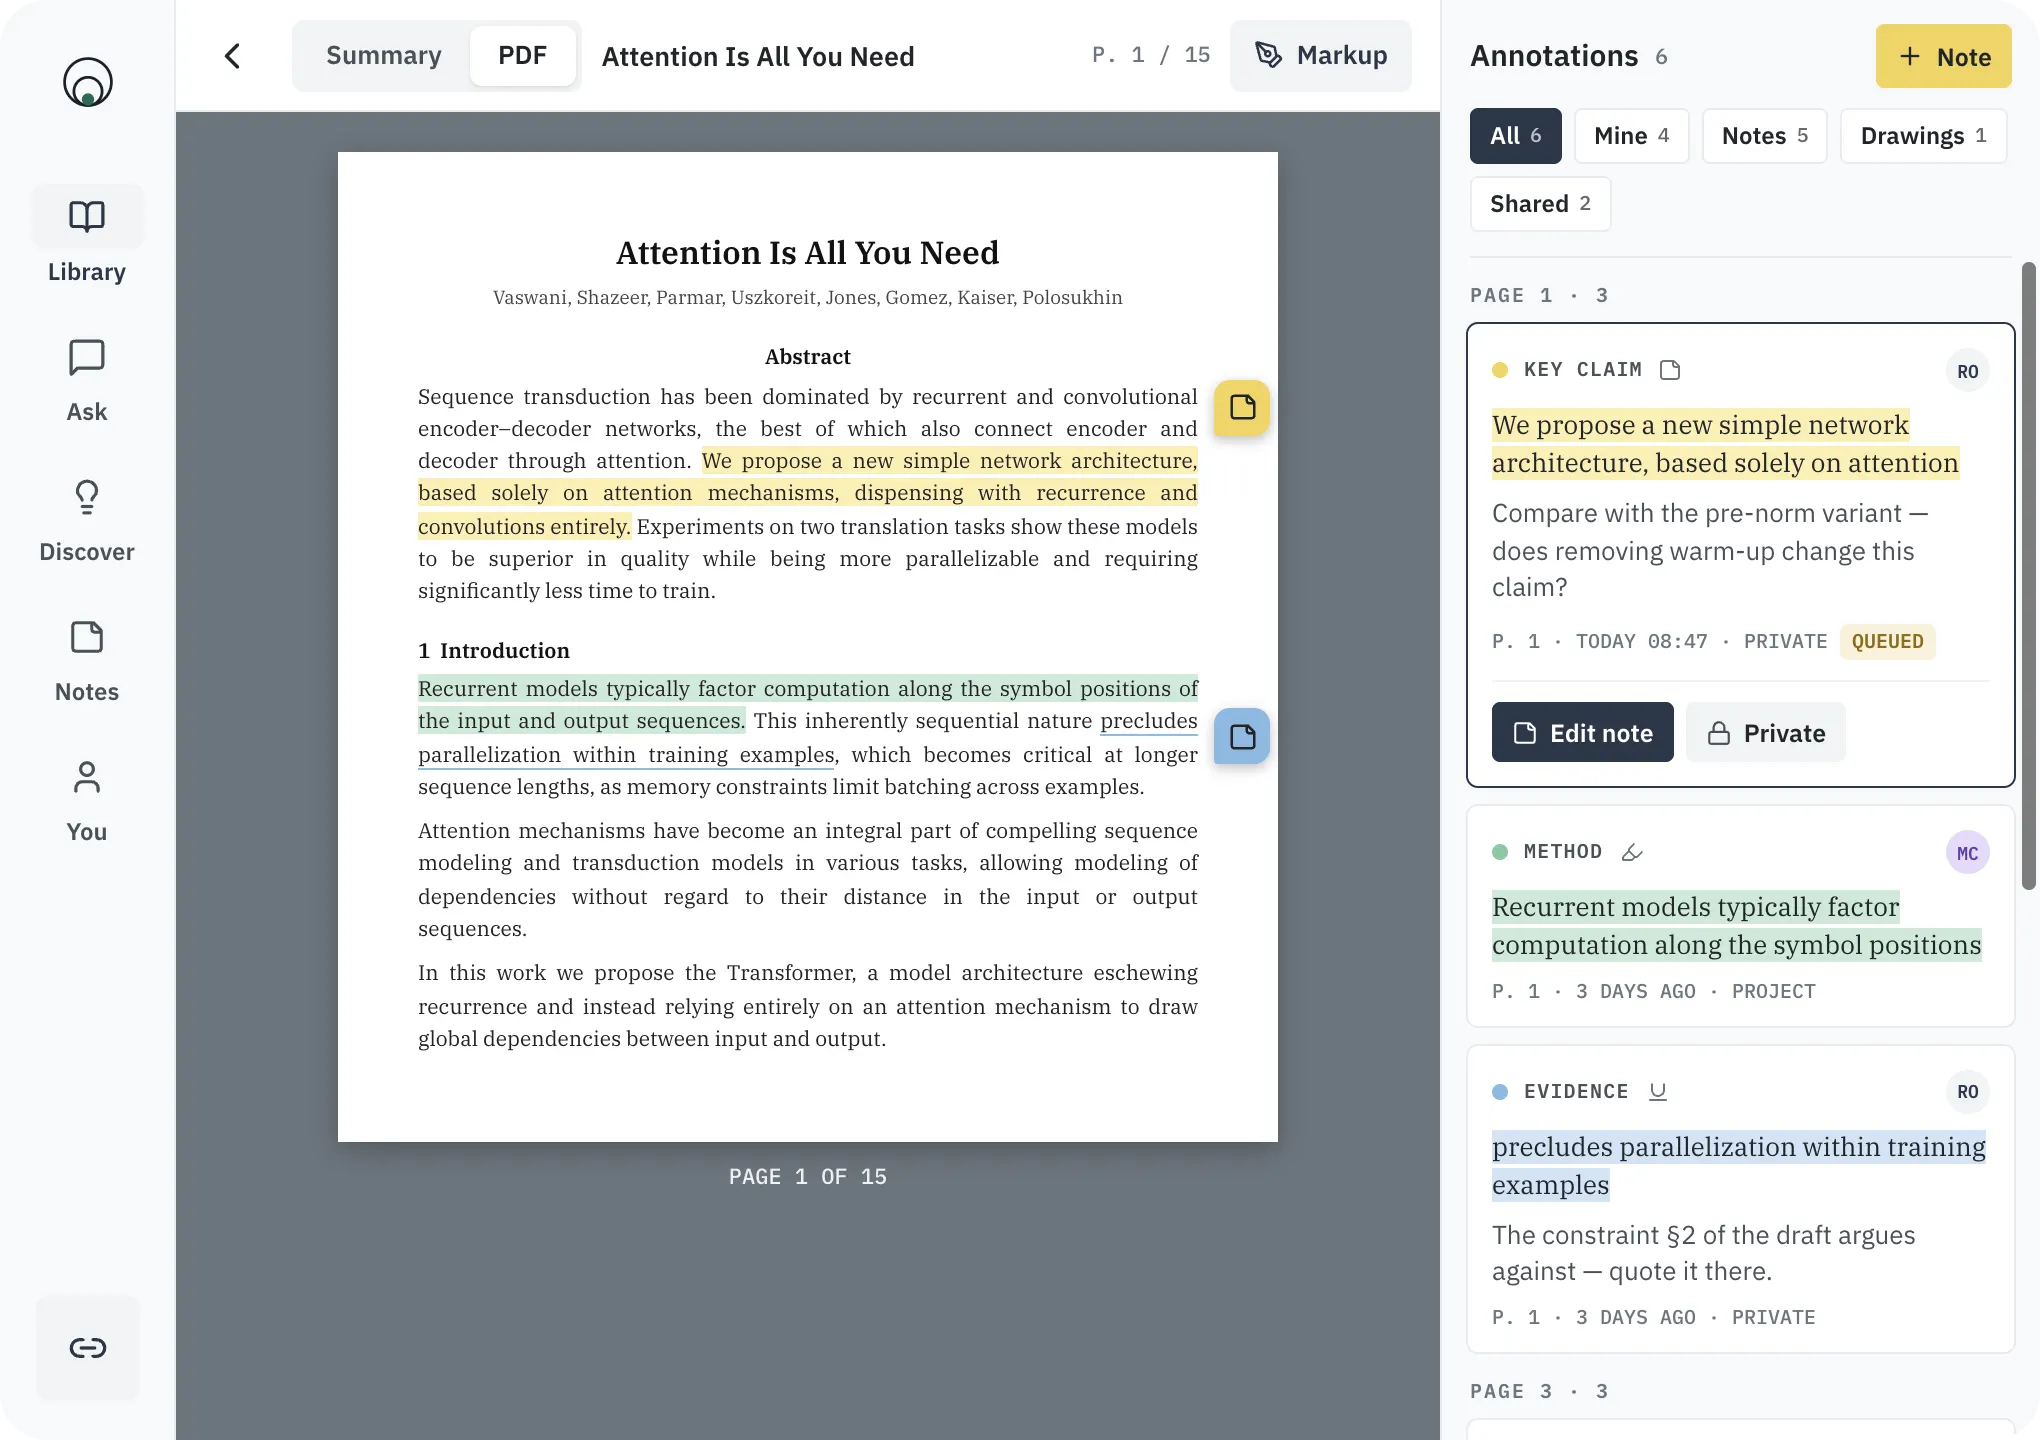The image size is (2040, 1440).
Task: Click the yellow note marker on the abstract
Action: pos(1242,407)
